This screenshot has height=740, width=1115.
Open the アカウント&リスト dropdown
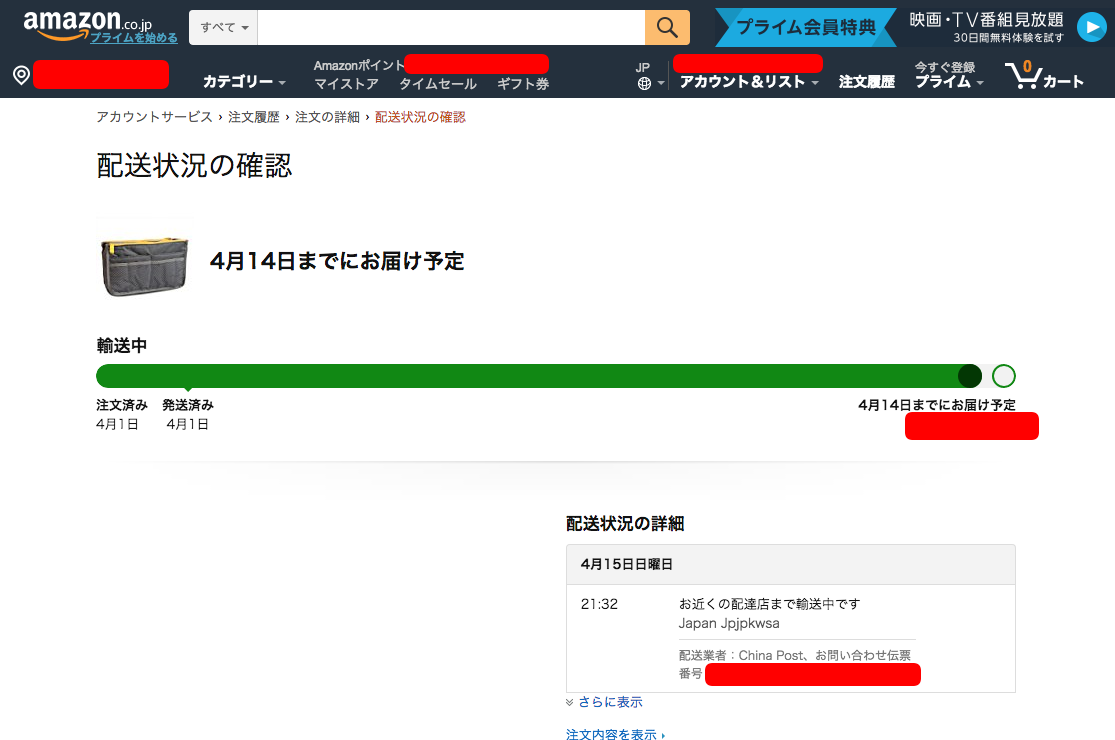748,80
